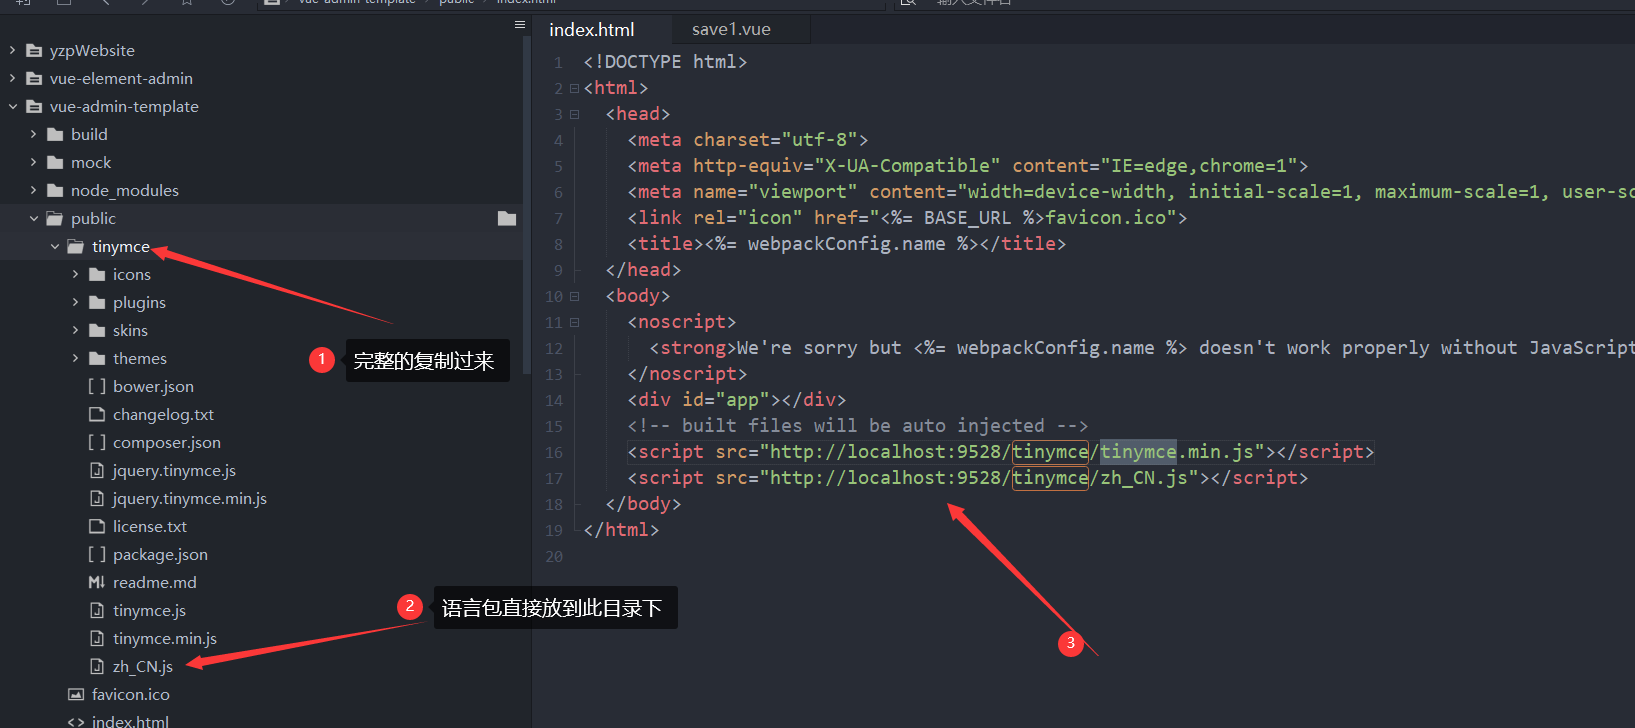Open the sidebar hamburger menu icon
Screen dimensions: 1635x728
pyautogui.click(x=520, y=25)
